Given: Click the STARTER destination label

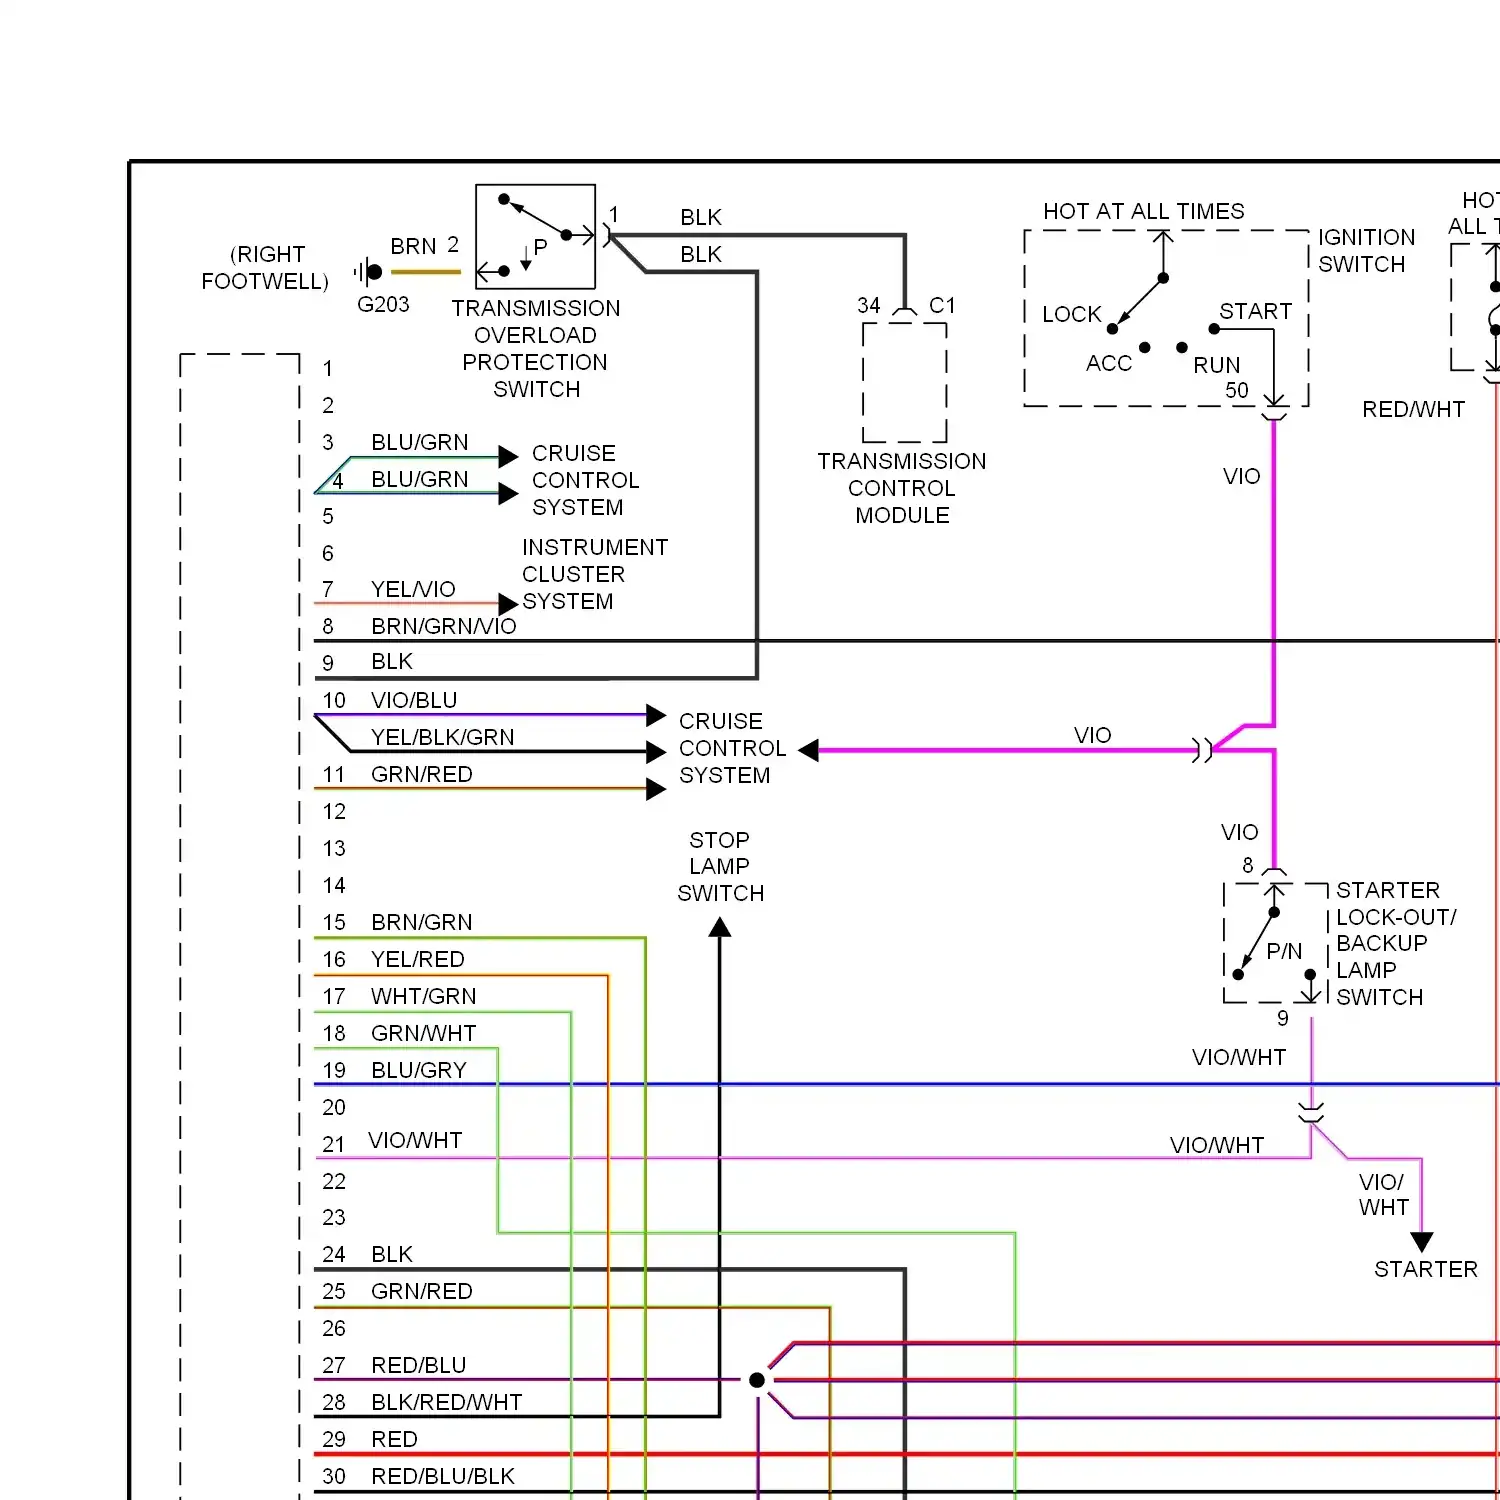Looking at the screenshot, I should [x=1426, y=1269].
